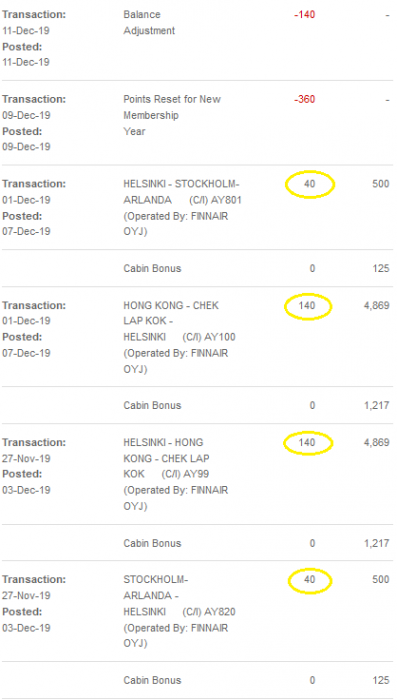Click the circled 40 for flight AY820
The image size is (397, 700).
coord(309,580)
